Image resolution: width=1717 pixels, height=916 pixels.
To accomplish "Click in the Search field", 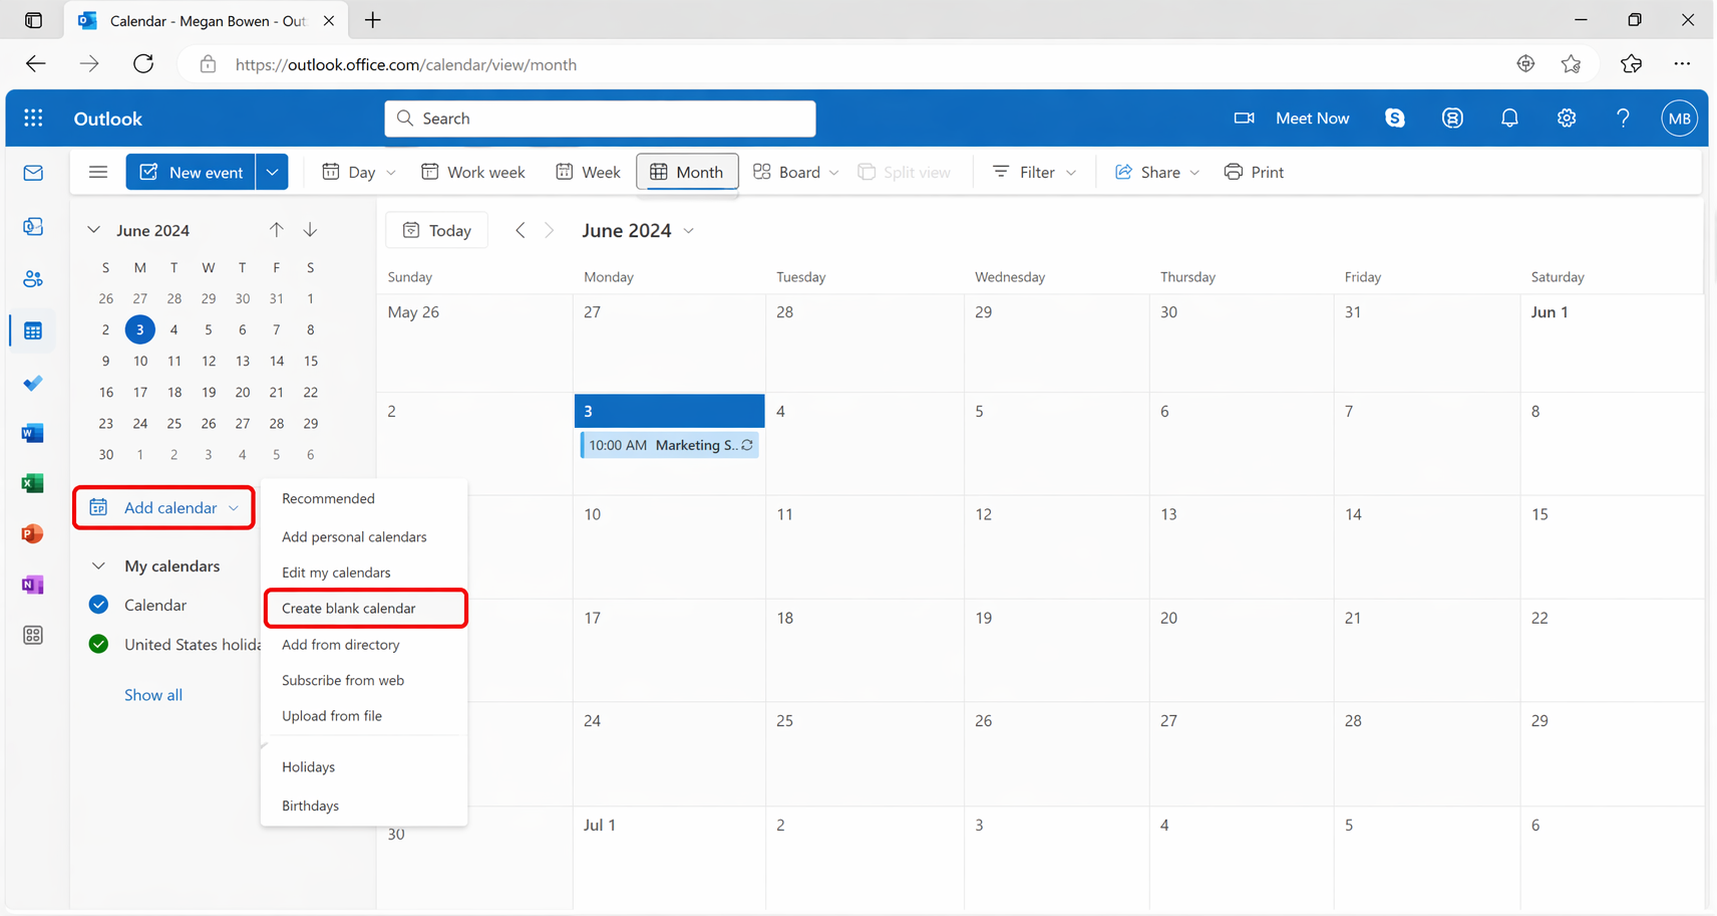I will (x=600, y=118).
